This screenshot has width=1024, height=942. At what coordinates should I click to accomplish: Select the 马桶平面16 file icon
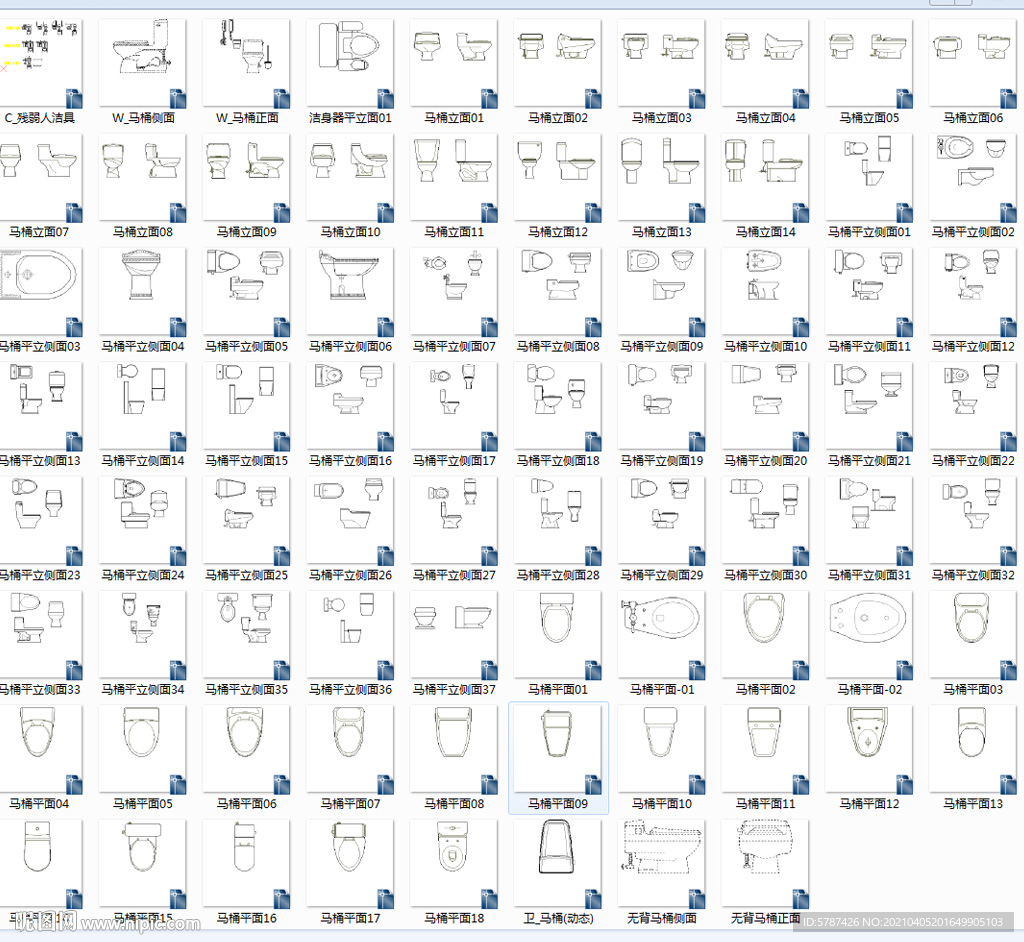click(247, 864)
